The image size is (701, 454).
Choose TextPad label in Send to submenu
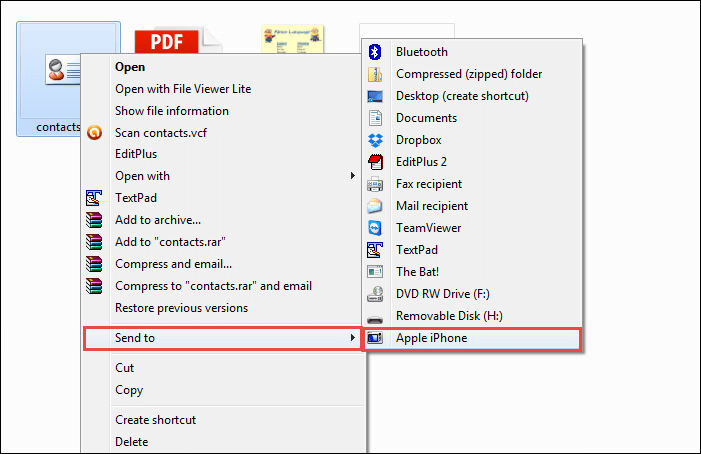pos(417,250)
